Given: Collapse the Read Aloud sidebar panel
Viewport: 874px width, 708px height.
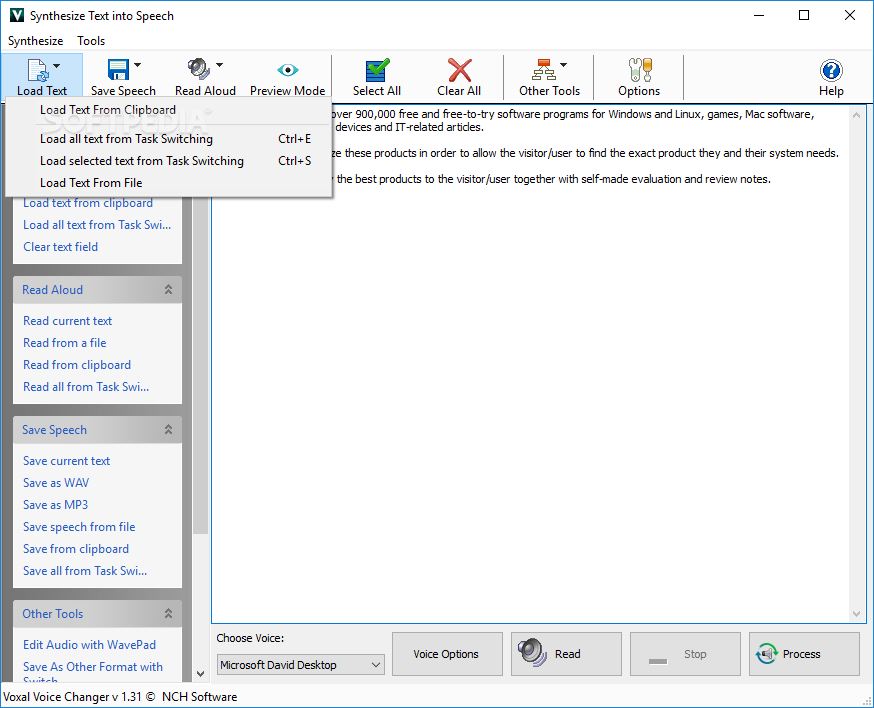Looking at the screenshot, I should pyautogui.click(x=168, y=289).
